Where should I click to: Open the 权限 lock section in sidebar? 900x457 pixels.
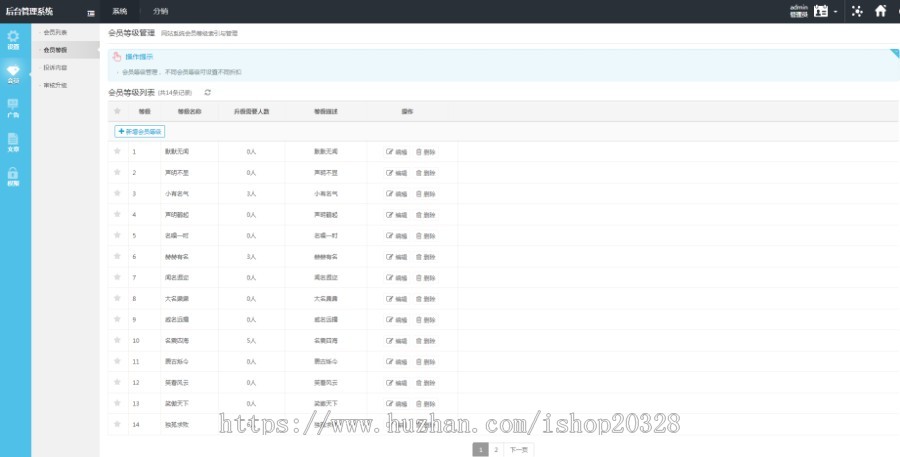13,177
